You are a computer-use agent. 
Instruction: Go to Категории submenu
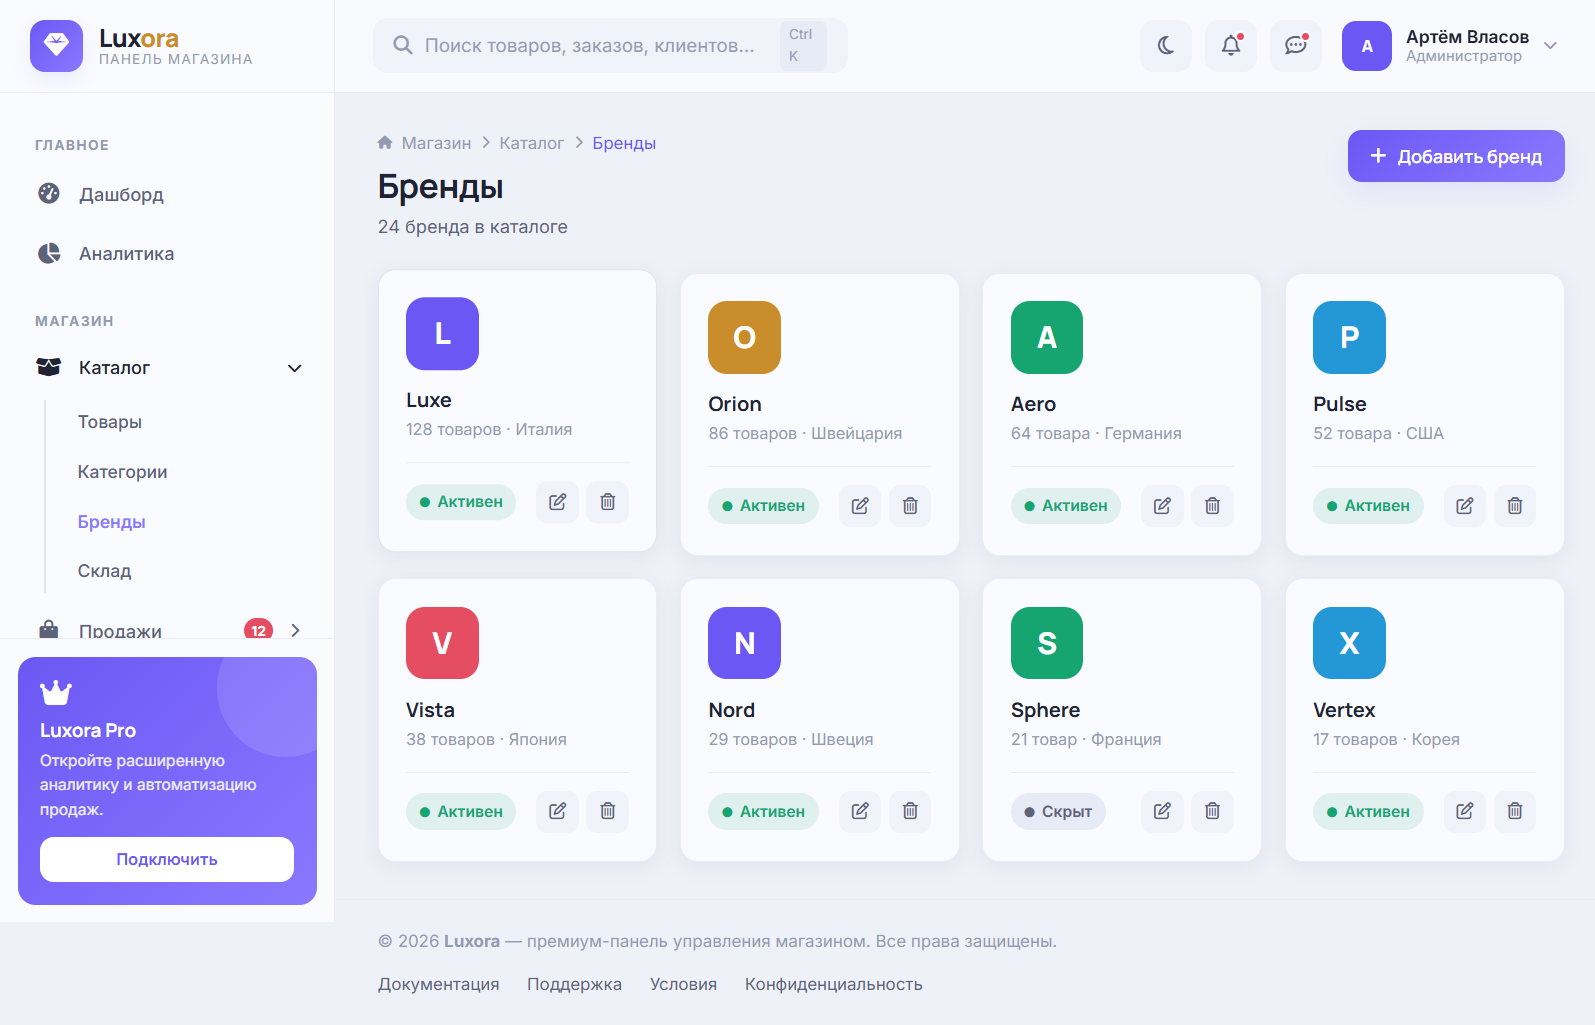pos(123,472)
